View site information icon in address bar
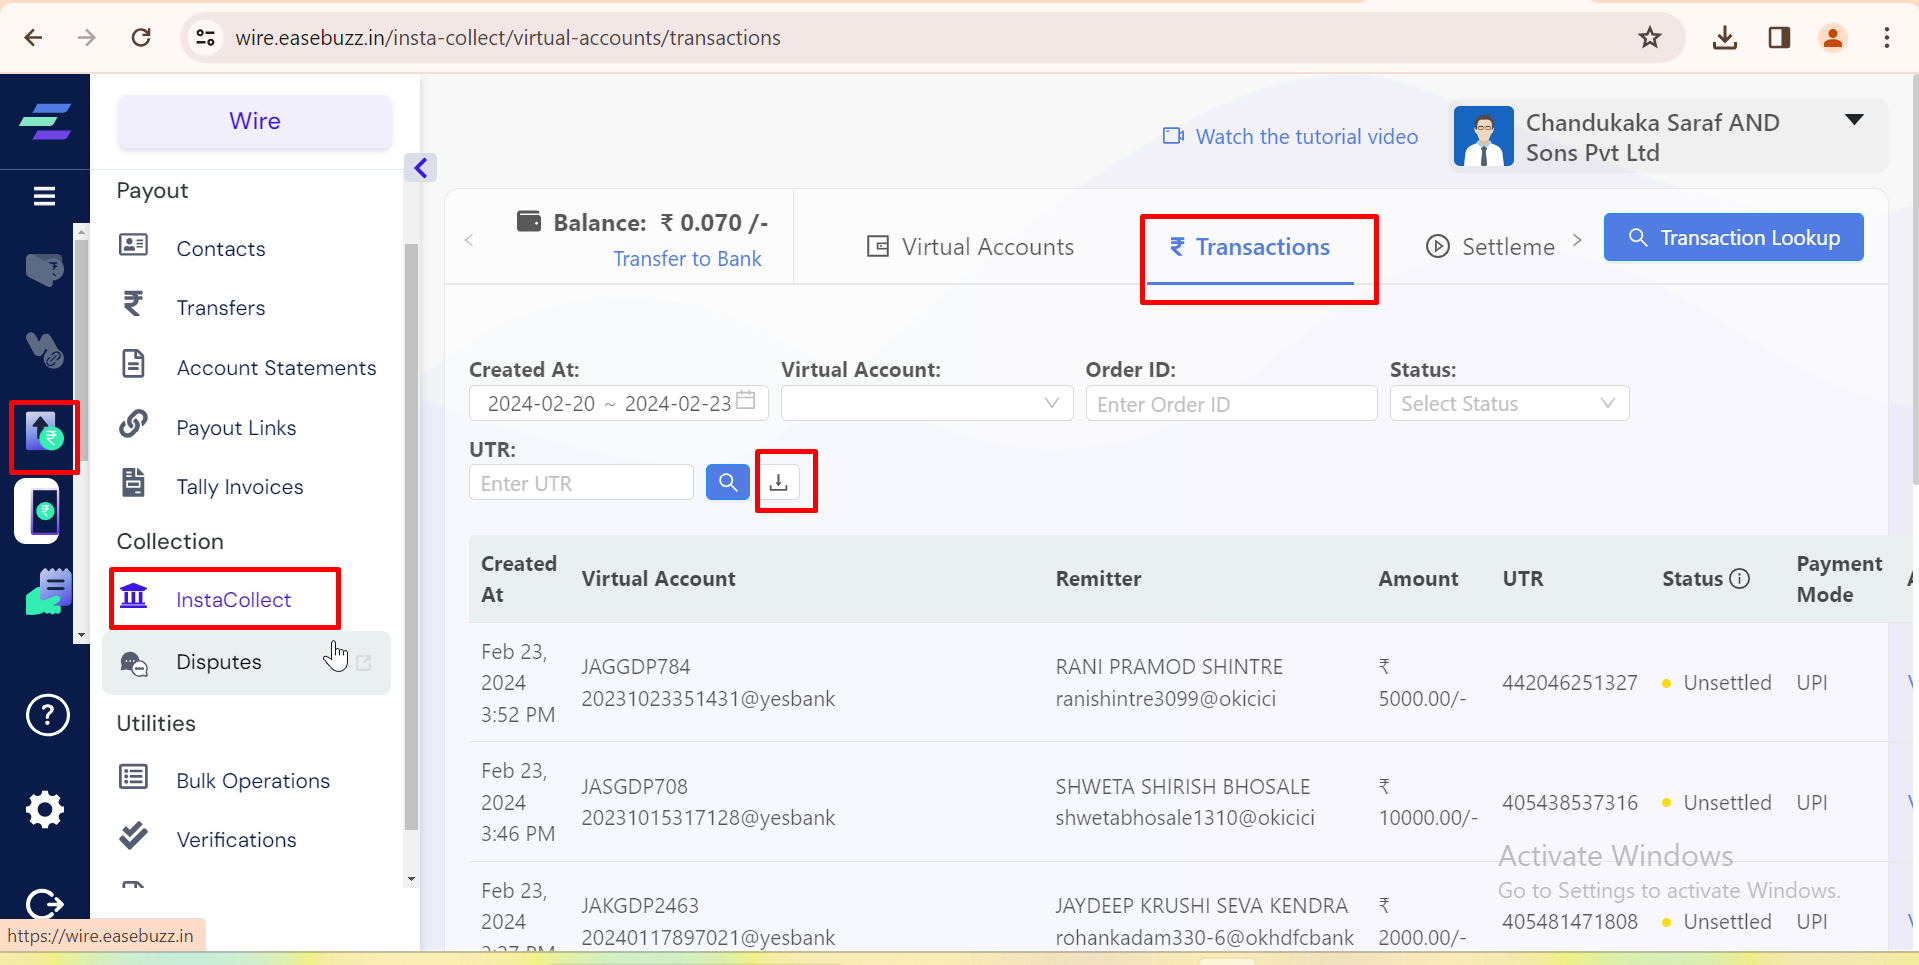 [x=205, y=38]
